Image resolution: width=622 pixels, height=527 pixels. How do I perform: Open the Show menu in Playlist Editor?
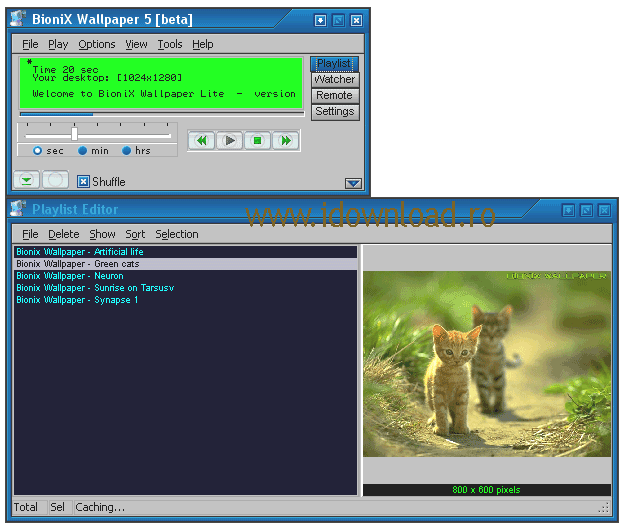(102, 234)
